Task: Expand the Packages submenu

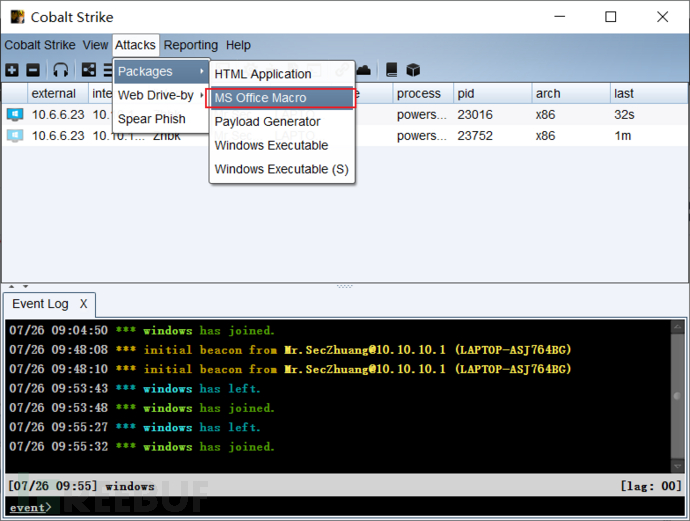Action: (160, 72)
